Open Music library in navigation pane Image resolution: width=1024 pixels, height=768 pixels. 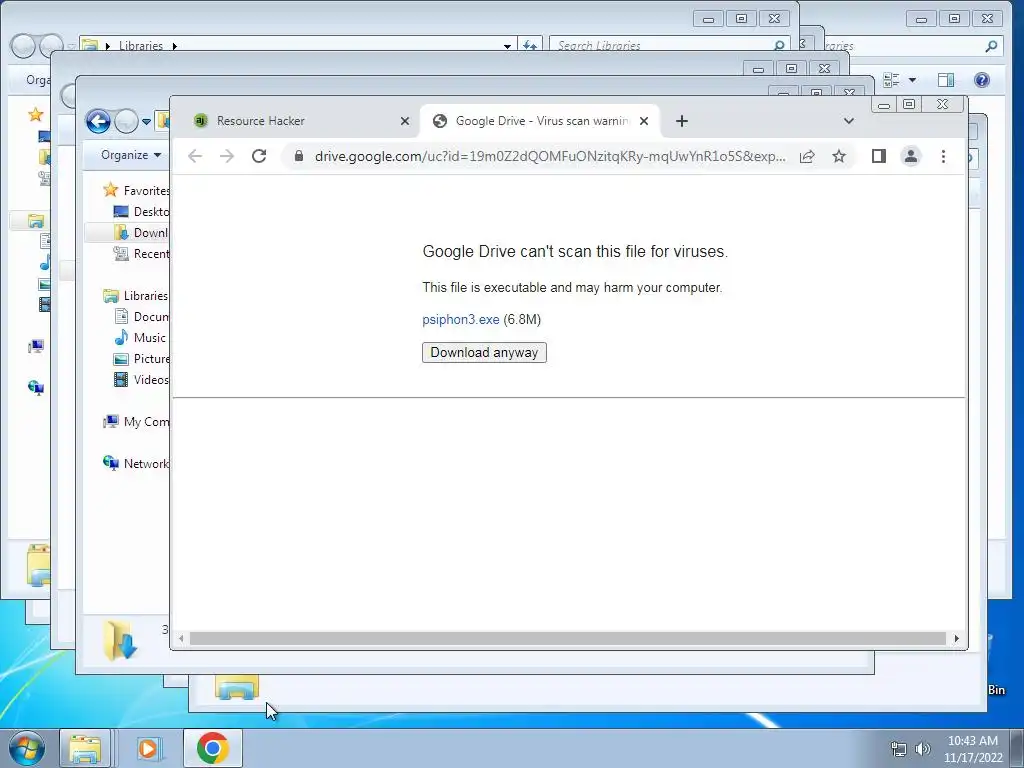pos(140,338)
